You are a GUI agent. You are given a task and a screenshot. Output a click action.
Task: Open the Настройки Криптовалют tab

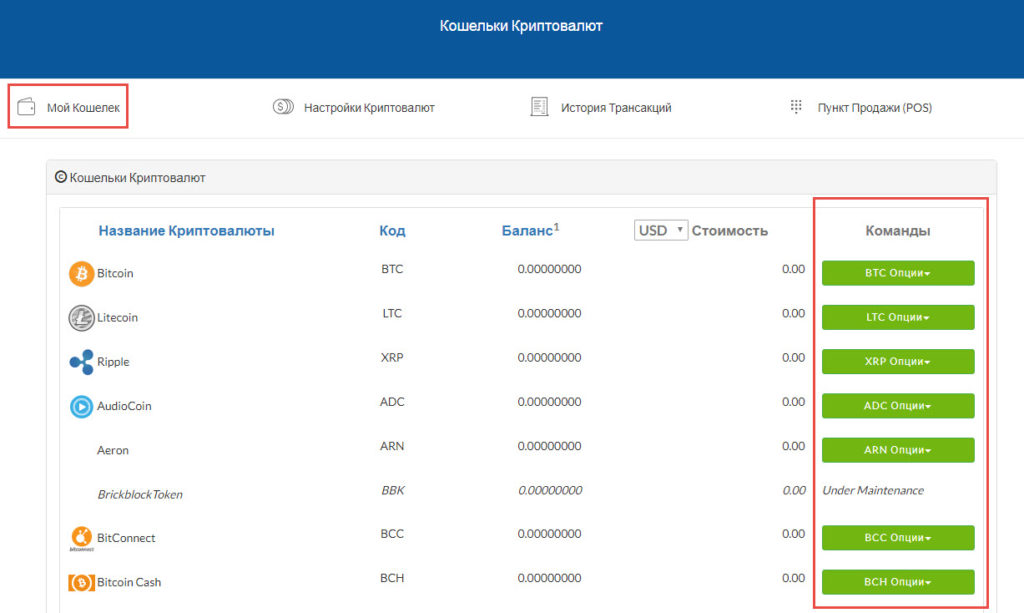coord(354,107)
